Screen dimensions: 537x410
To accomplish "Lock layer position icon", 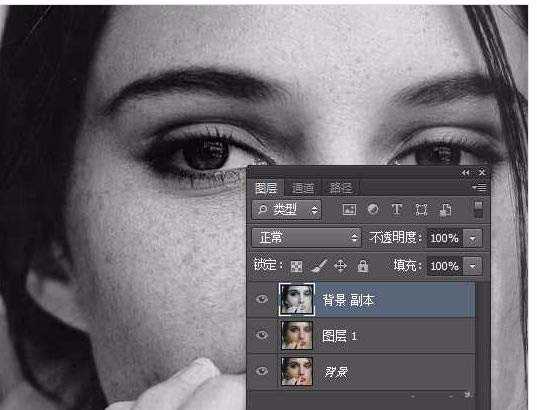I will (x=340, y=266).
